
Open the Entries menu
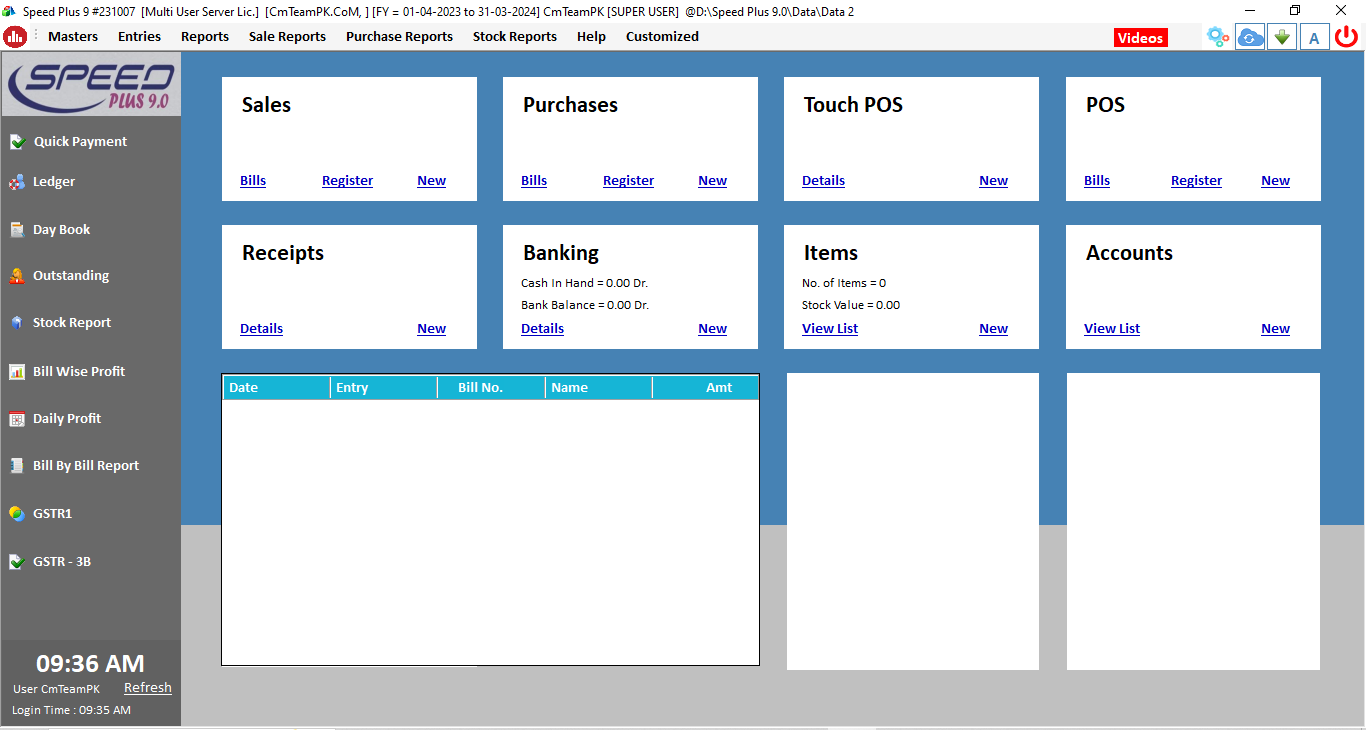[139, 37]
